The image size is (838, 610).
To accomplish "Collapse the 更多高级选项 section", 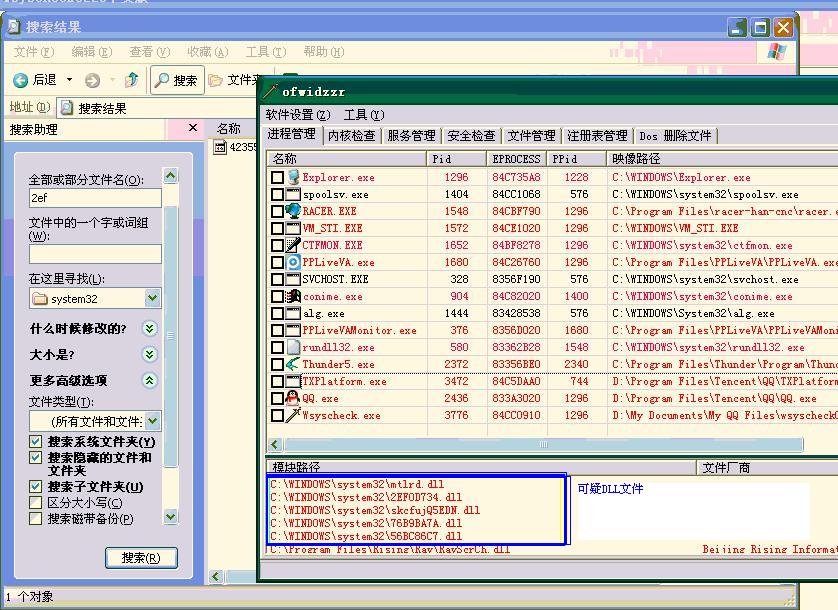I will tap(150, 380).
